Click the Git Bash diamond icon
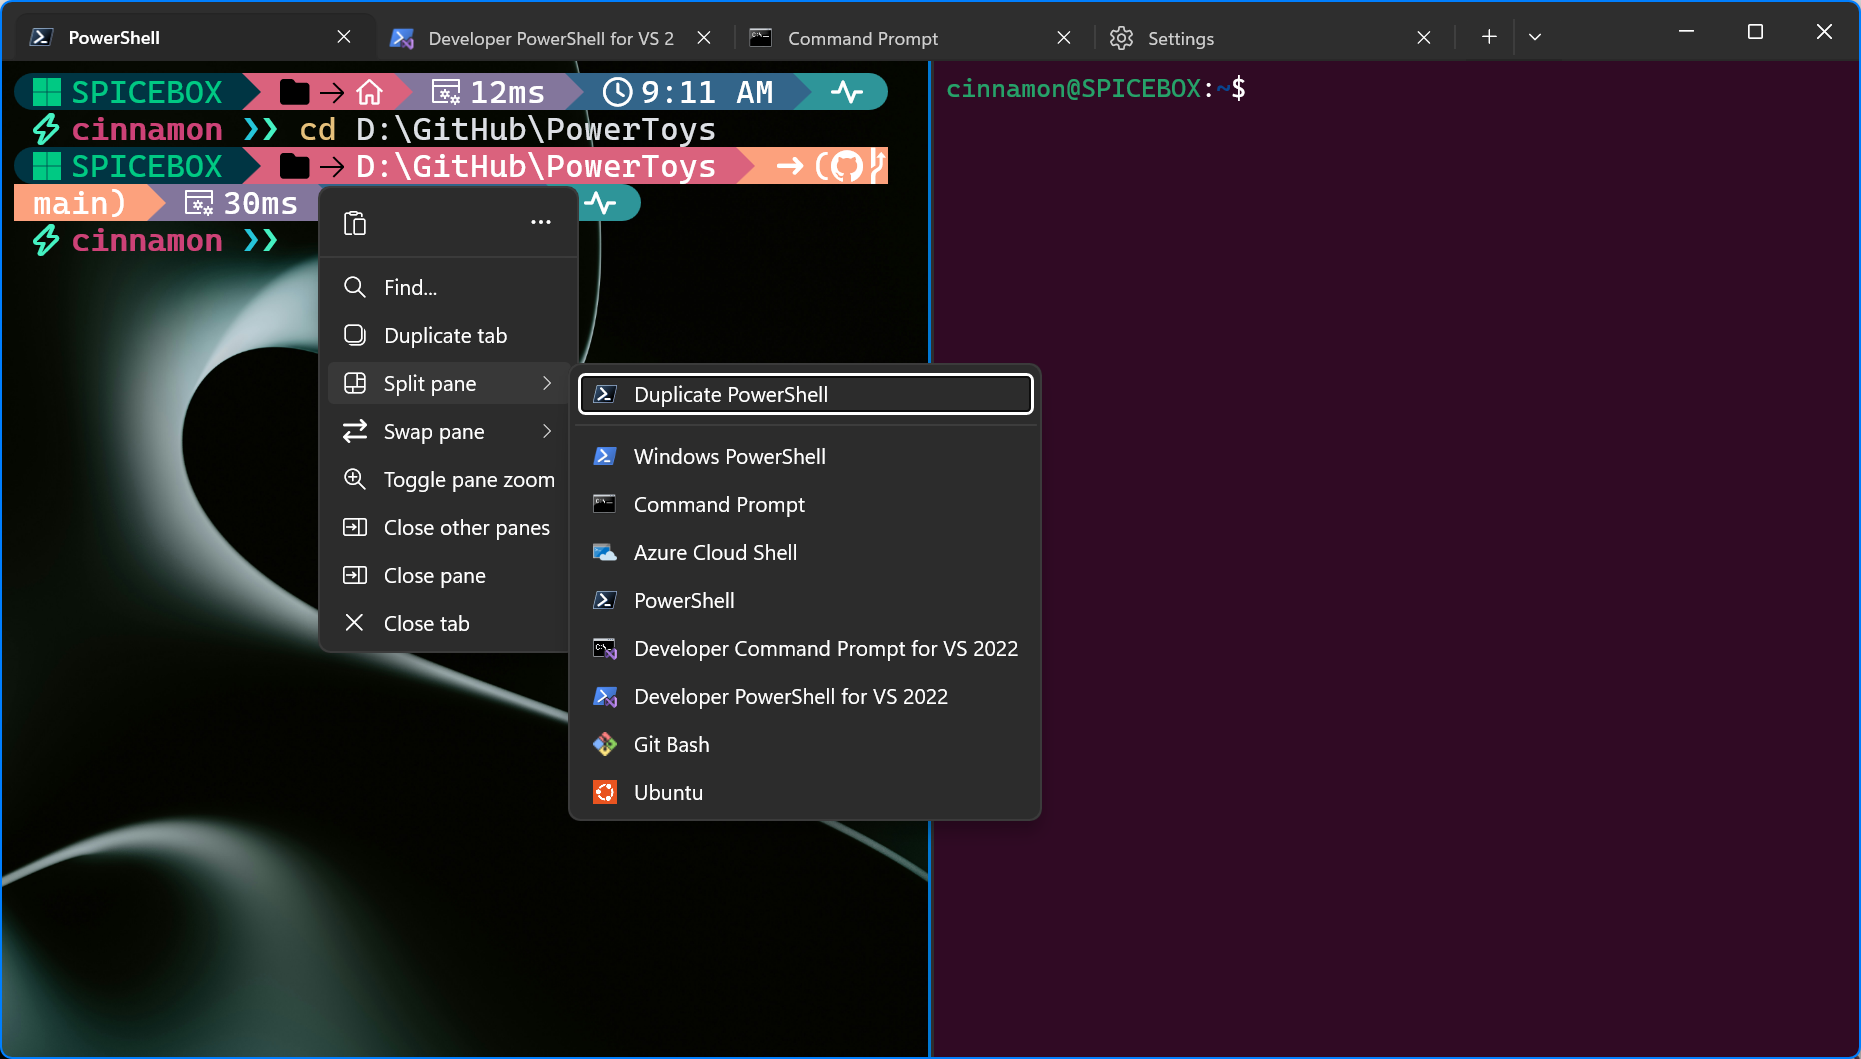This screenshot has height=1059, width=1861. [605, 744]
